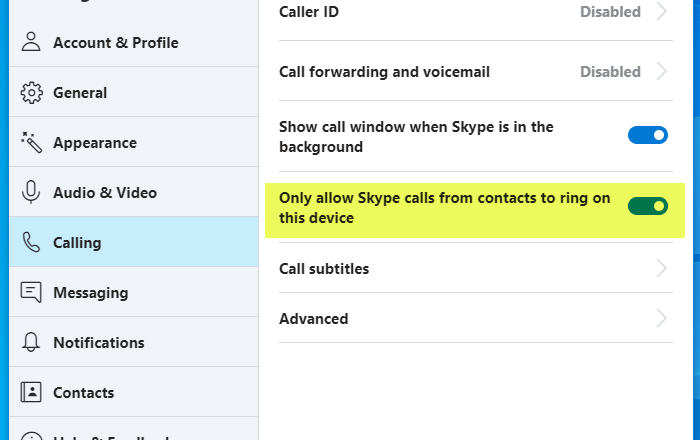Screen dimensions: 700x440
Task: Open Notifications settings section
Action: click(x=99, y=342)
